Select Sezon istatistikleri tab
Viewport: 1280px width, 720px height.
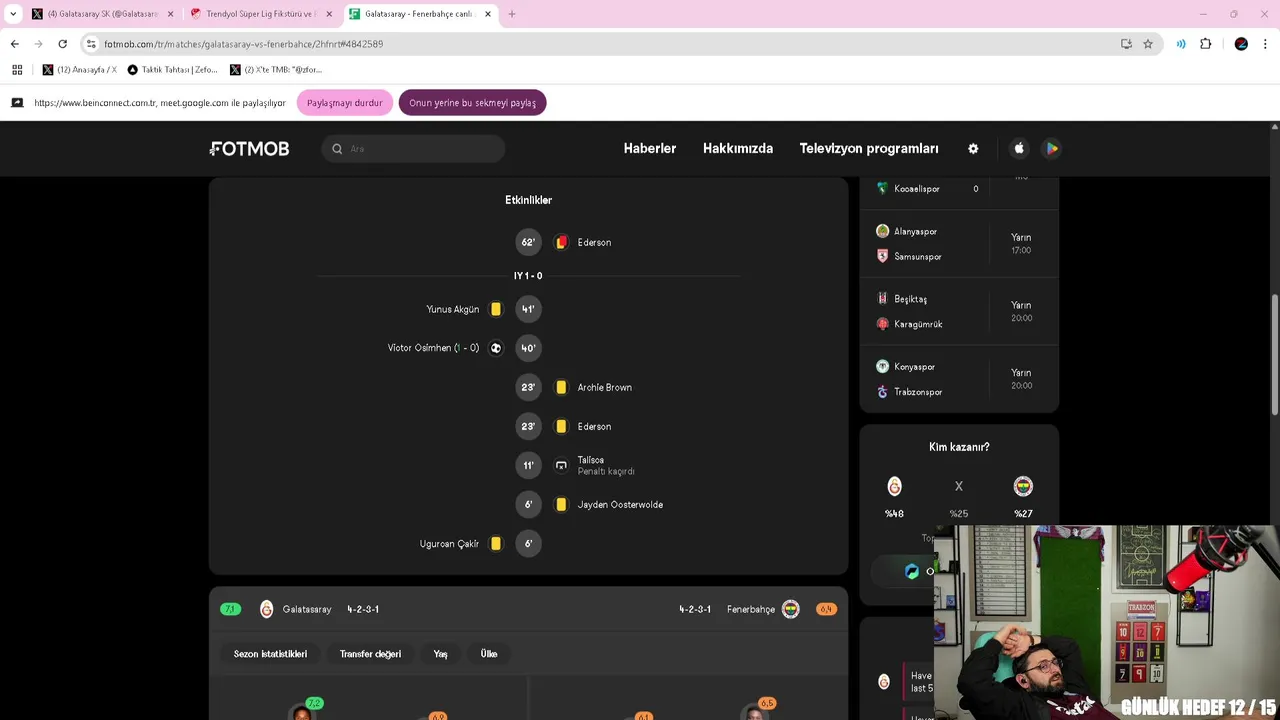point(270,654)
